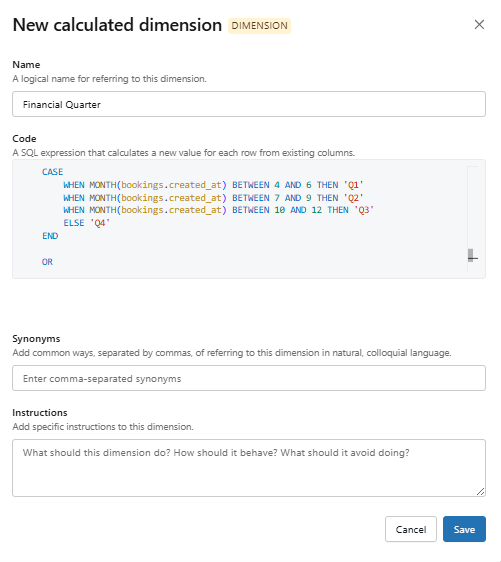Place cursor on the OR keyword line
This screenshot has height=562, width=501.
tap(47, 262)
